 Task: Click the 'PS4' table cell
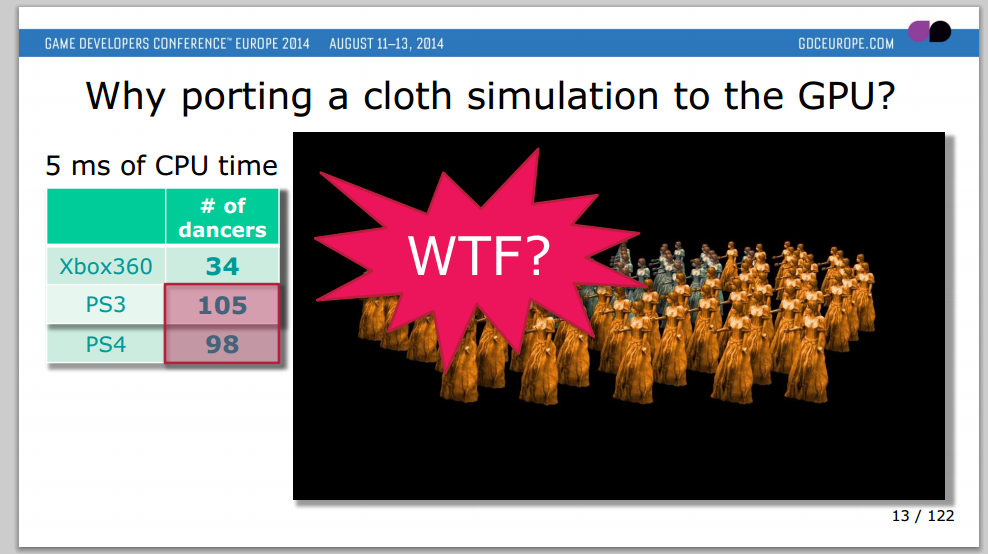coord(106,344)
